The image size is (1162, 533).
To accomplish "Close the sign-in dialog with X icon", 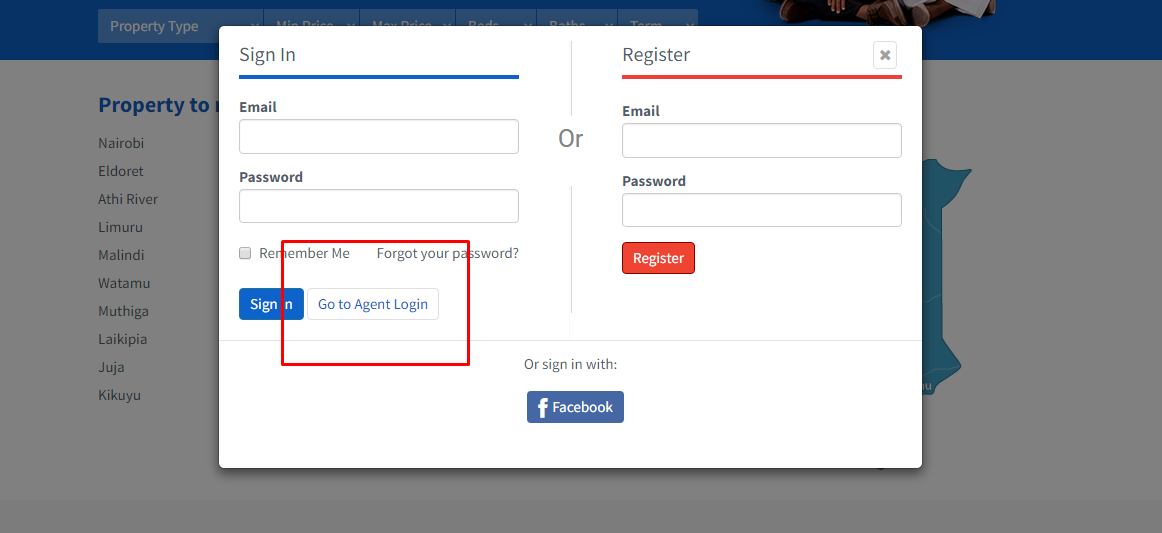I will [x=885, y=55].
